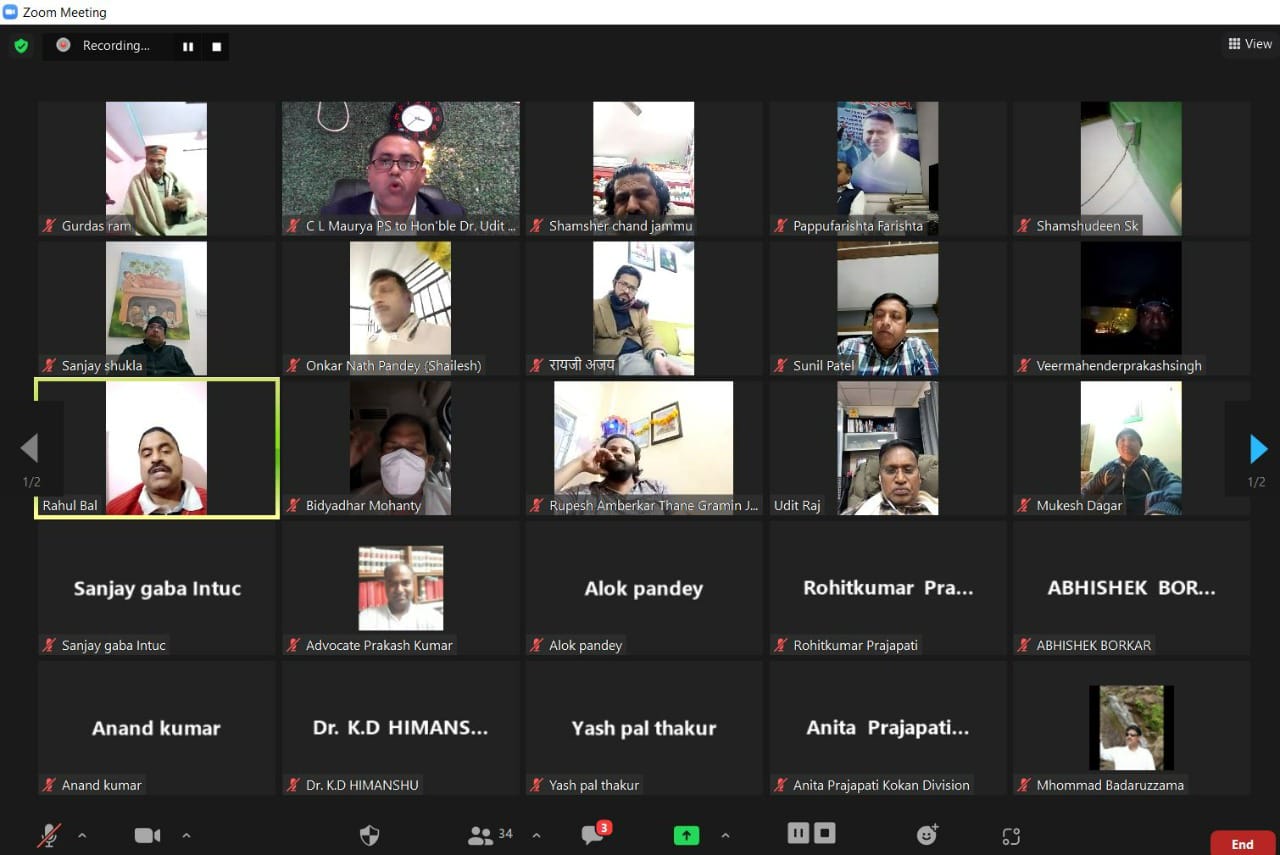The height and width of the screenshot is (855, 1280).
Task: Click muted mic icon beside Mhommad Badaruzzama
Action: click(x=1024, y=786)
